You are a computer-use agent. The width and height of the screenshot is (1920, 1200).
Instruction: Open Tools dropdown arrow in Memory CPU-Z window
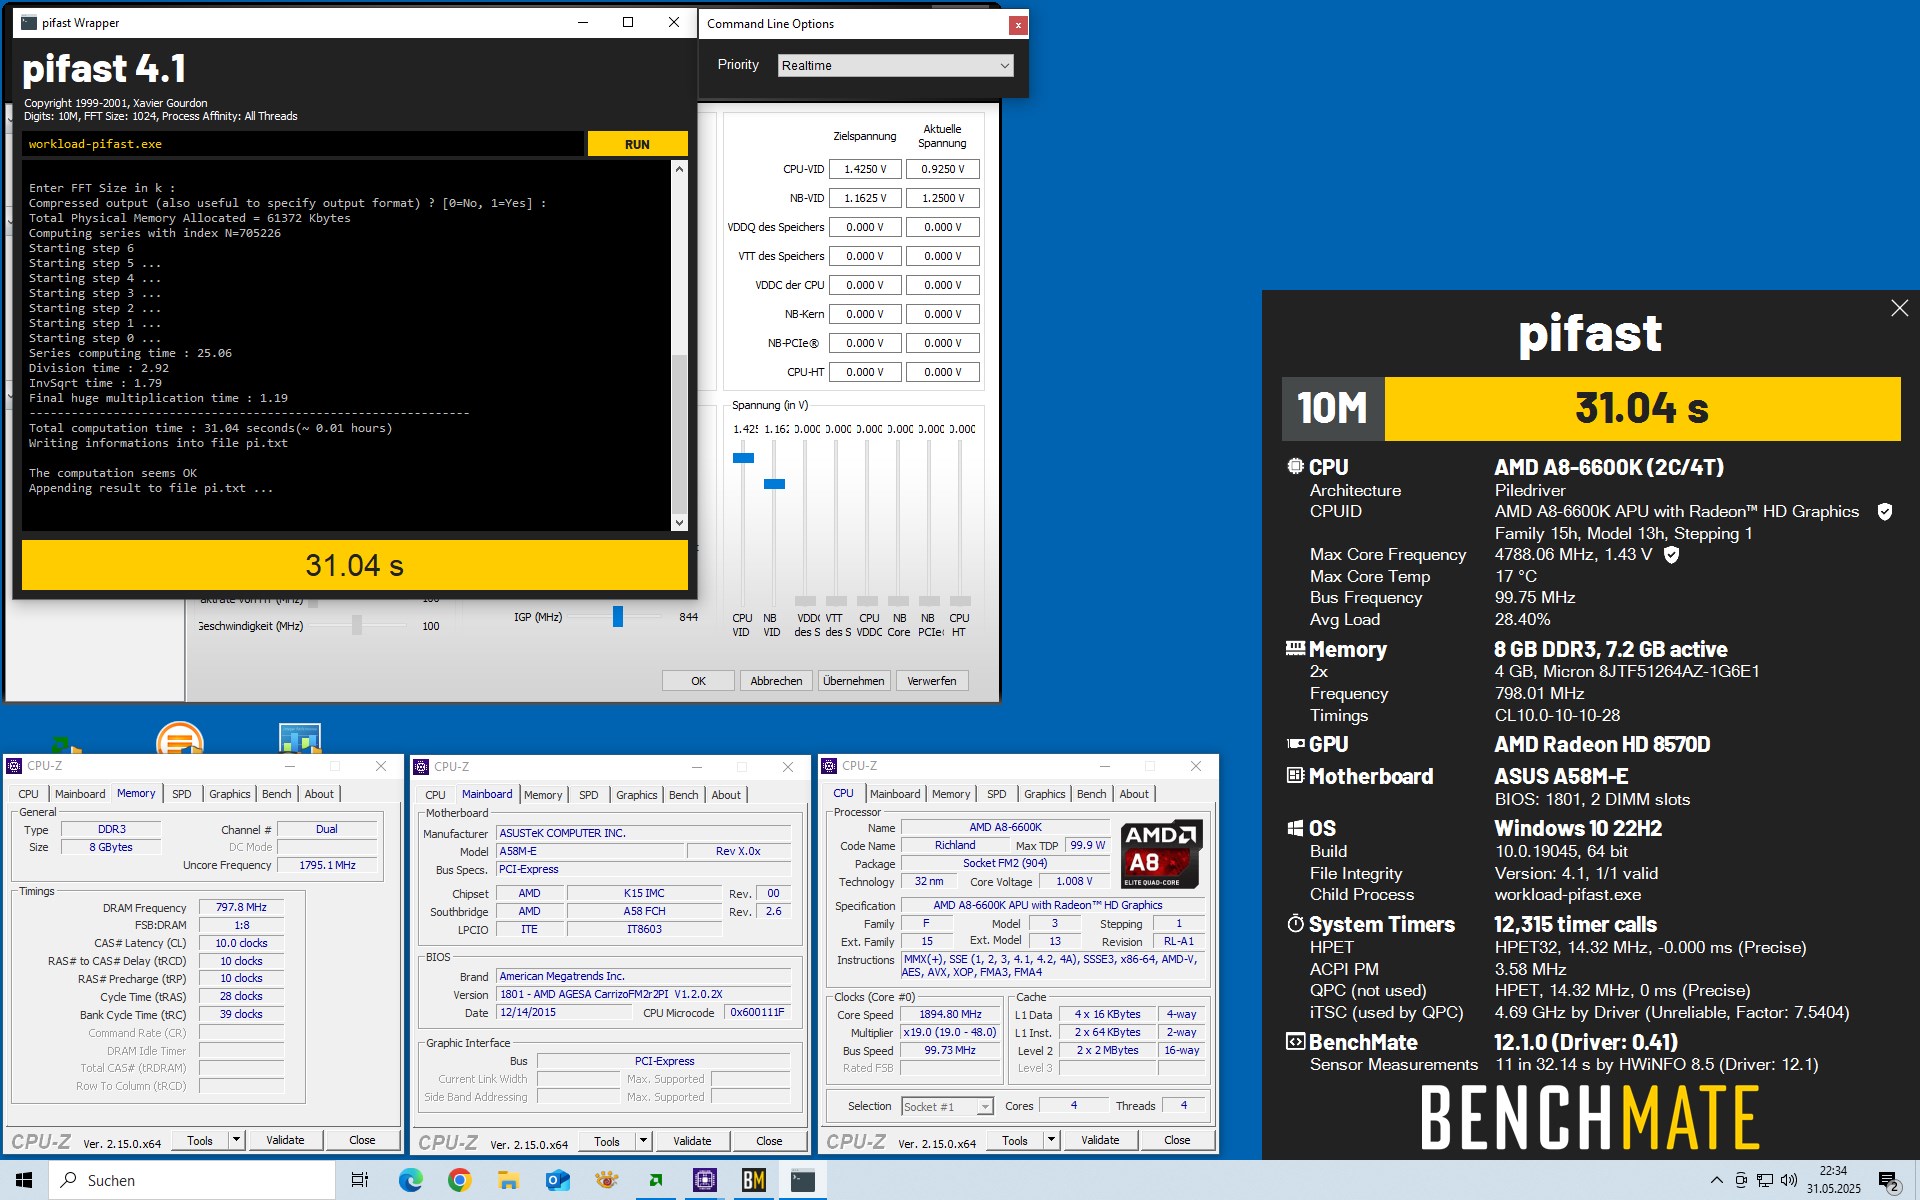[x=237, y=1140]
